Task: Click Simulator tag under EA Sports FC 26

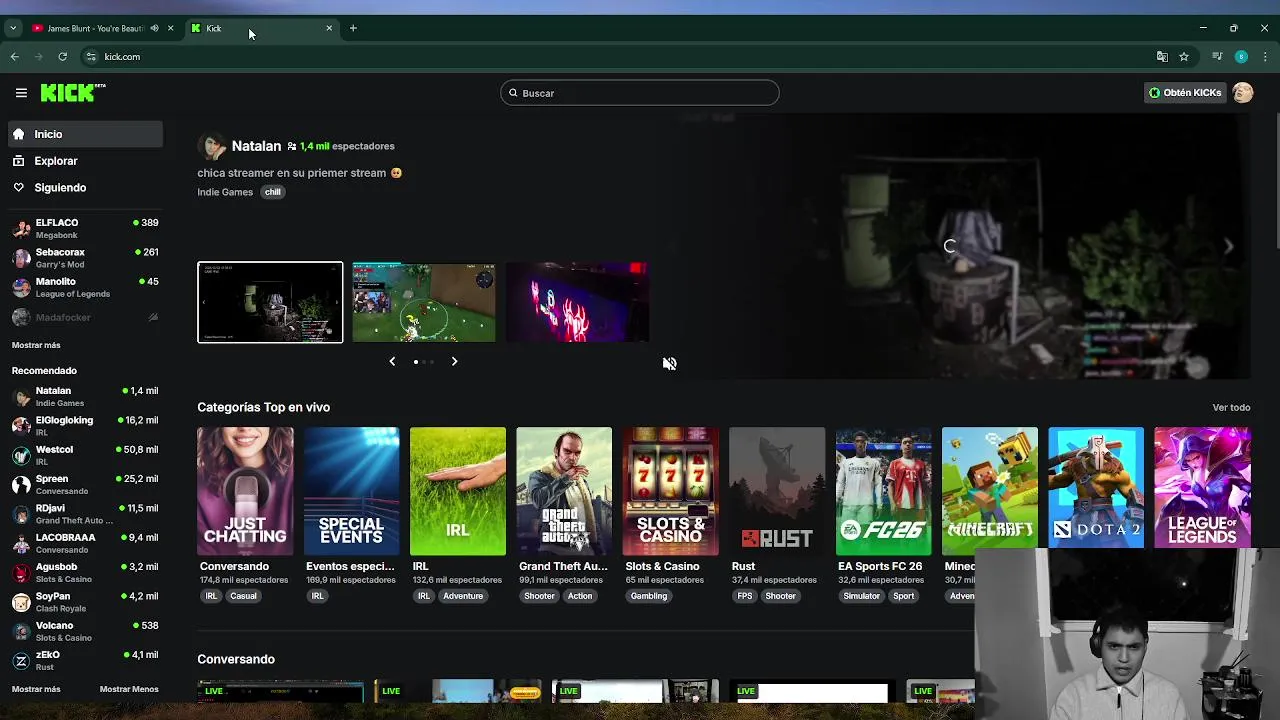Action: (861, 596)
